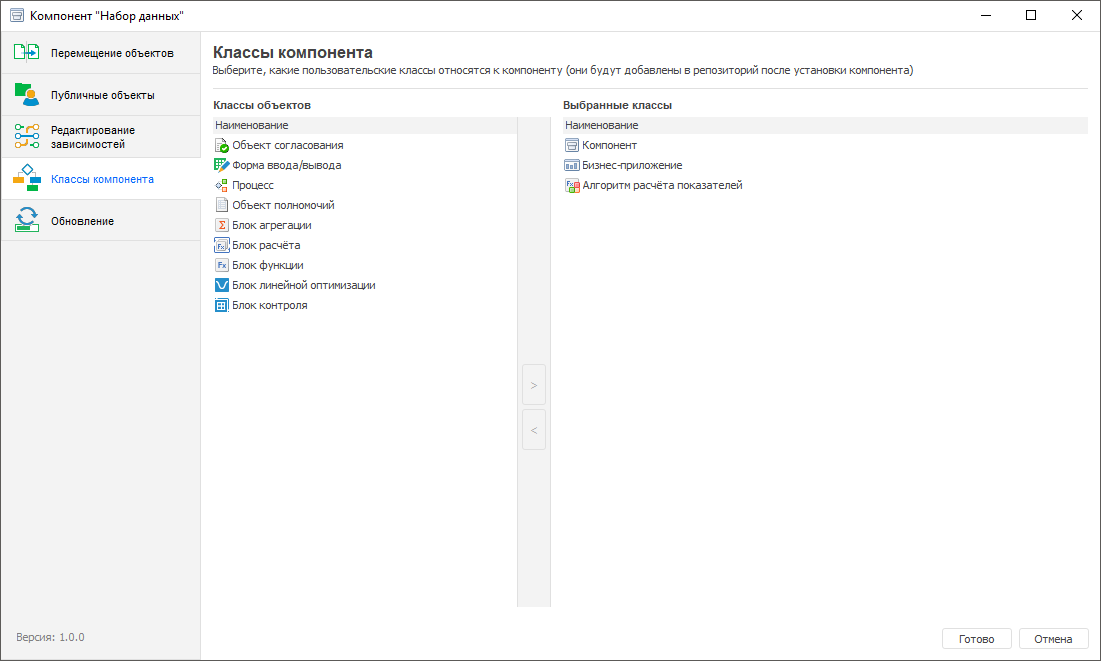Click the Процесс item icon
The image size is (1101, 661).
point(222,186)
